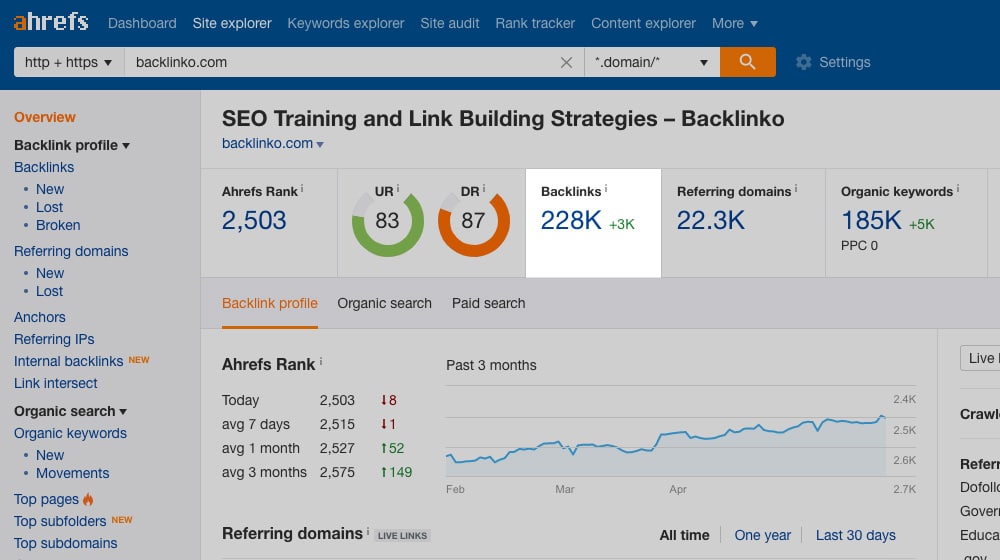Open the Backlinks sidebar link

tap(44, 167)
